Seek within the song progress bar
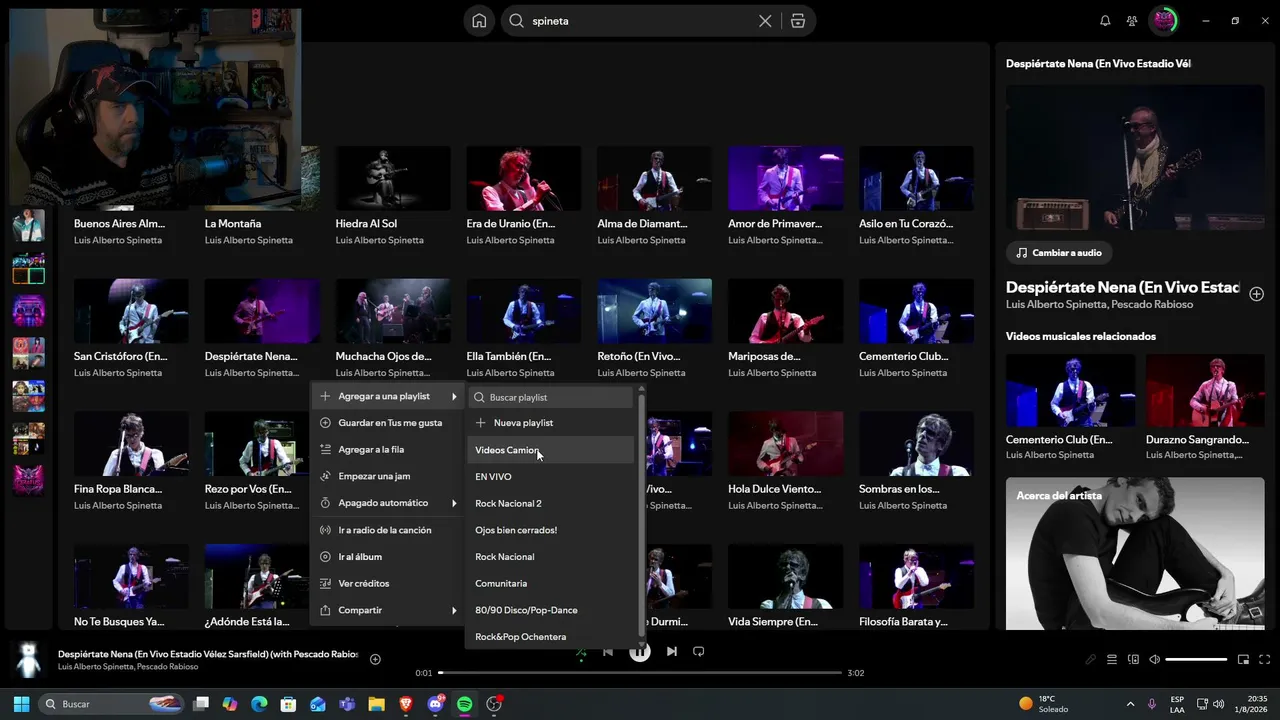The width and height of the screenshot is (1280, 720). point(640,673)
